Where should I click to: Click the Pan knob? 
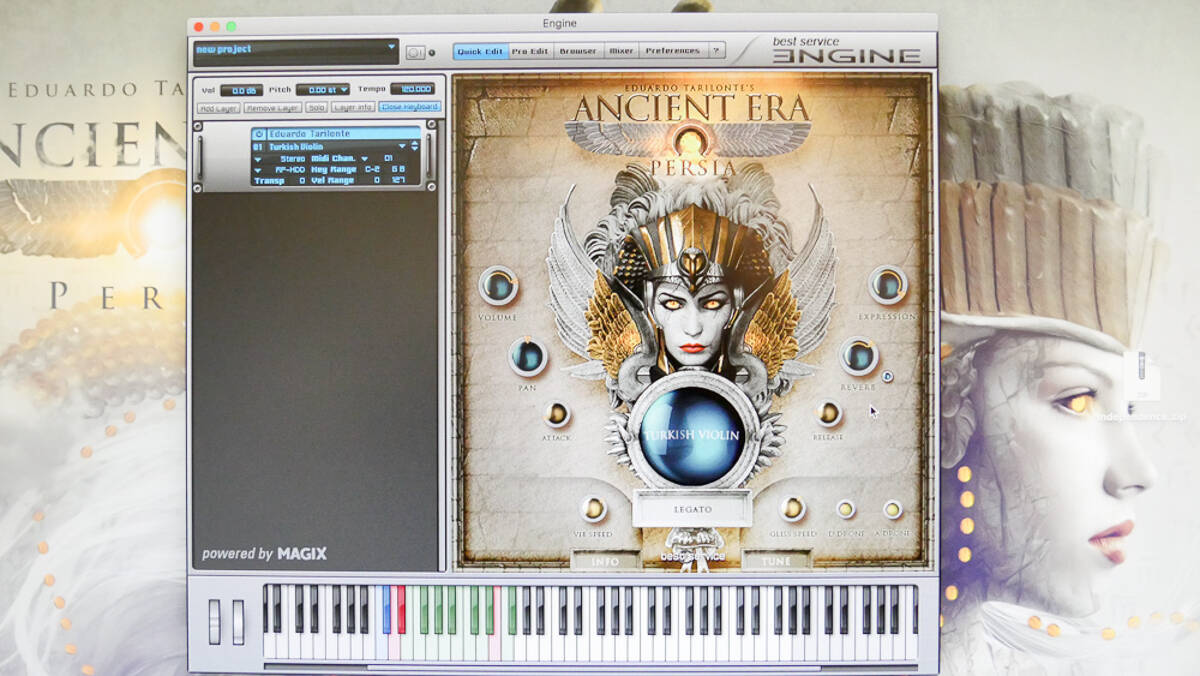528,356
